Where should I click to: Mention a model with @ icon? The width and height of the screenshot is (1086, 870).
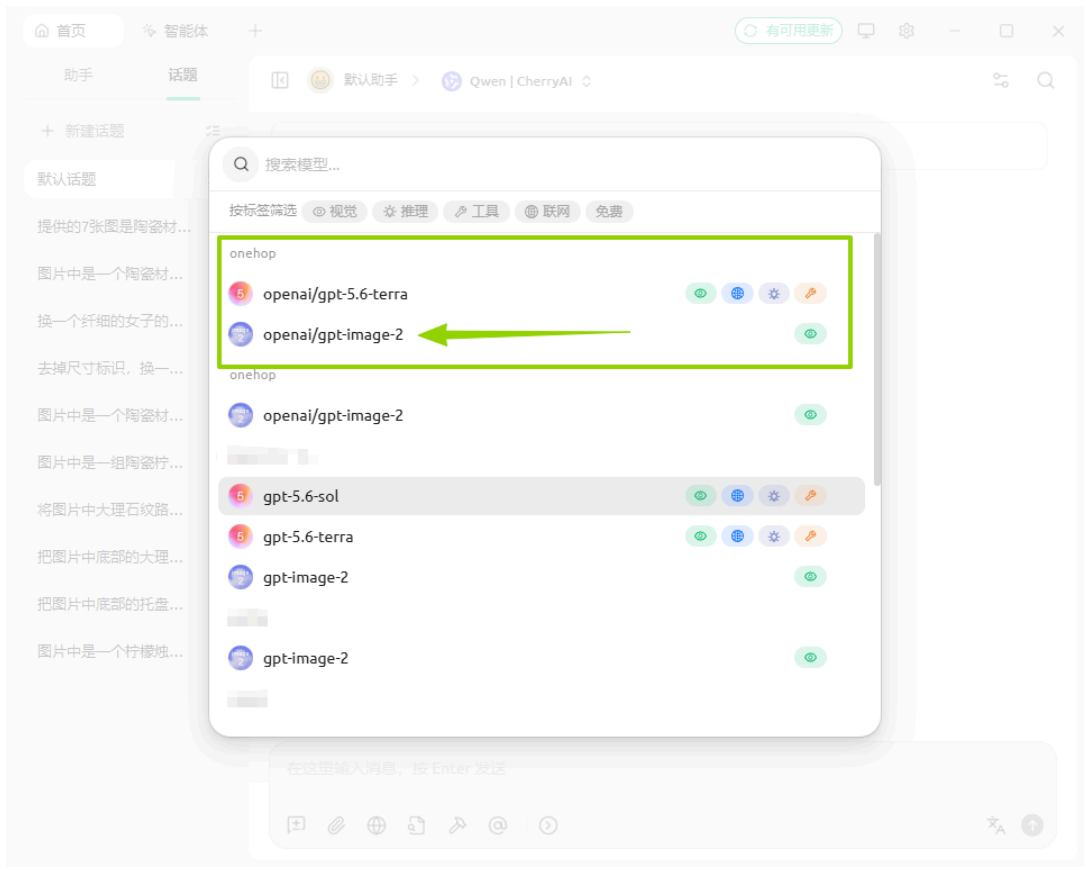click(497, 825)
